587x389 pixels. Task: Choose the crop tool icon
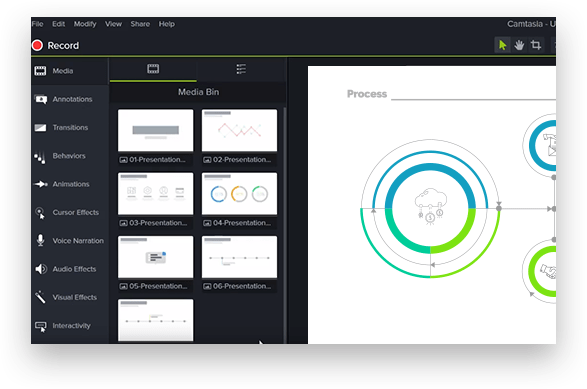(x=536, y=45)
